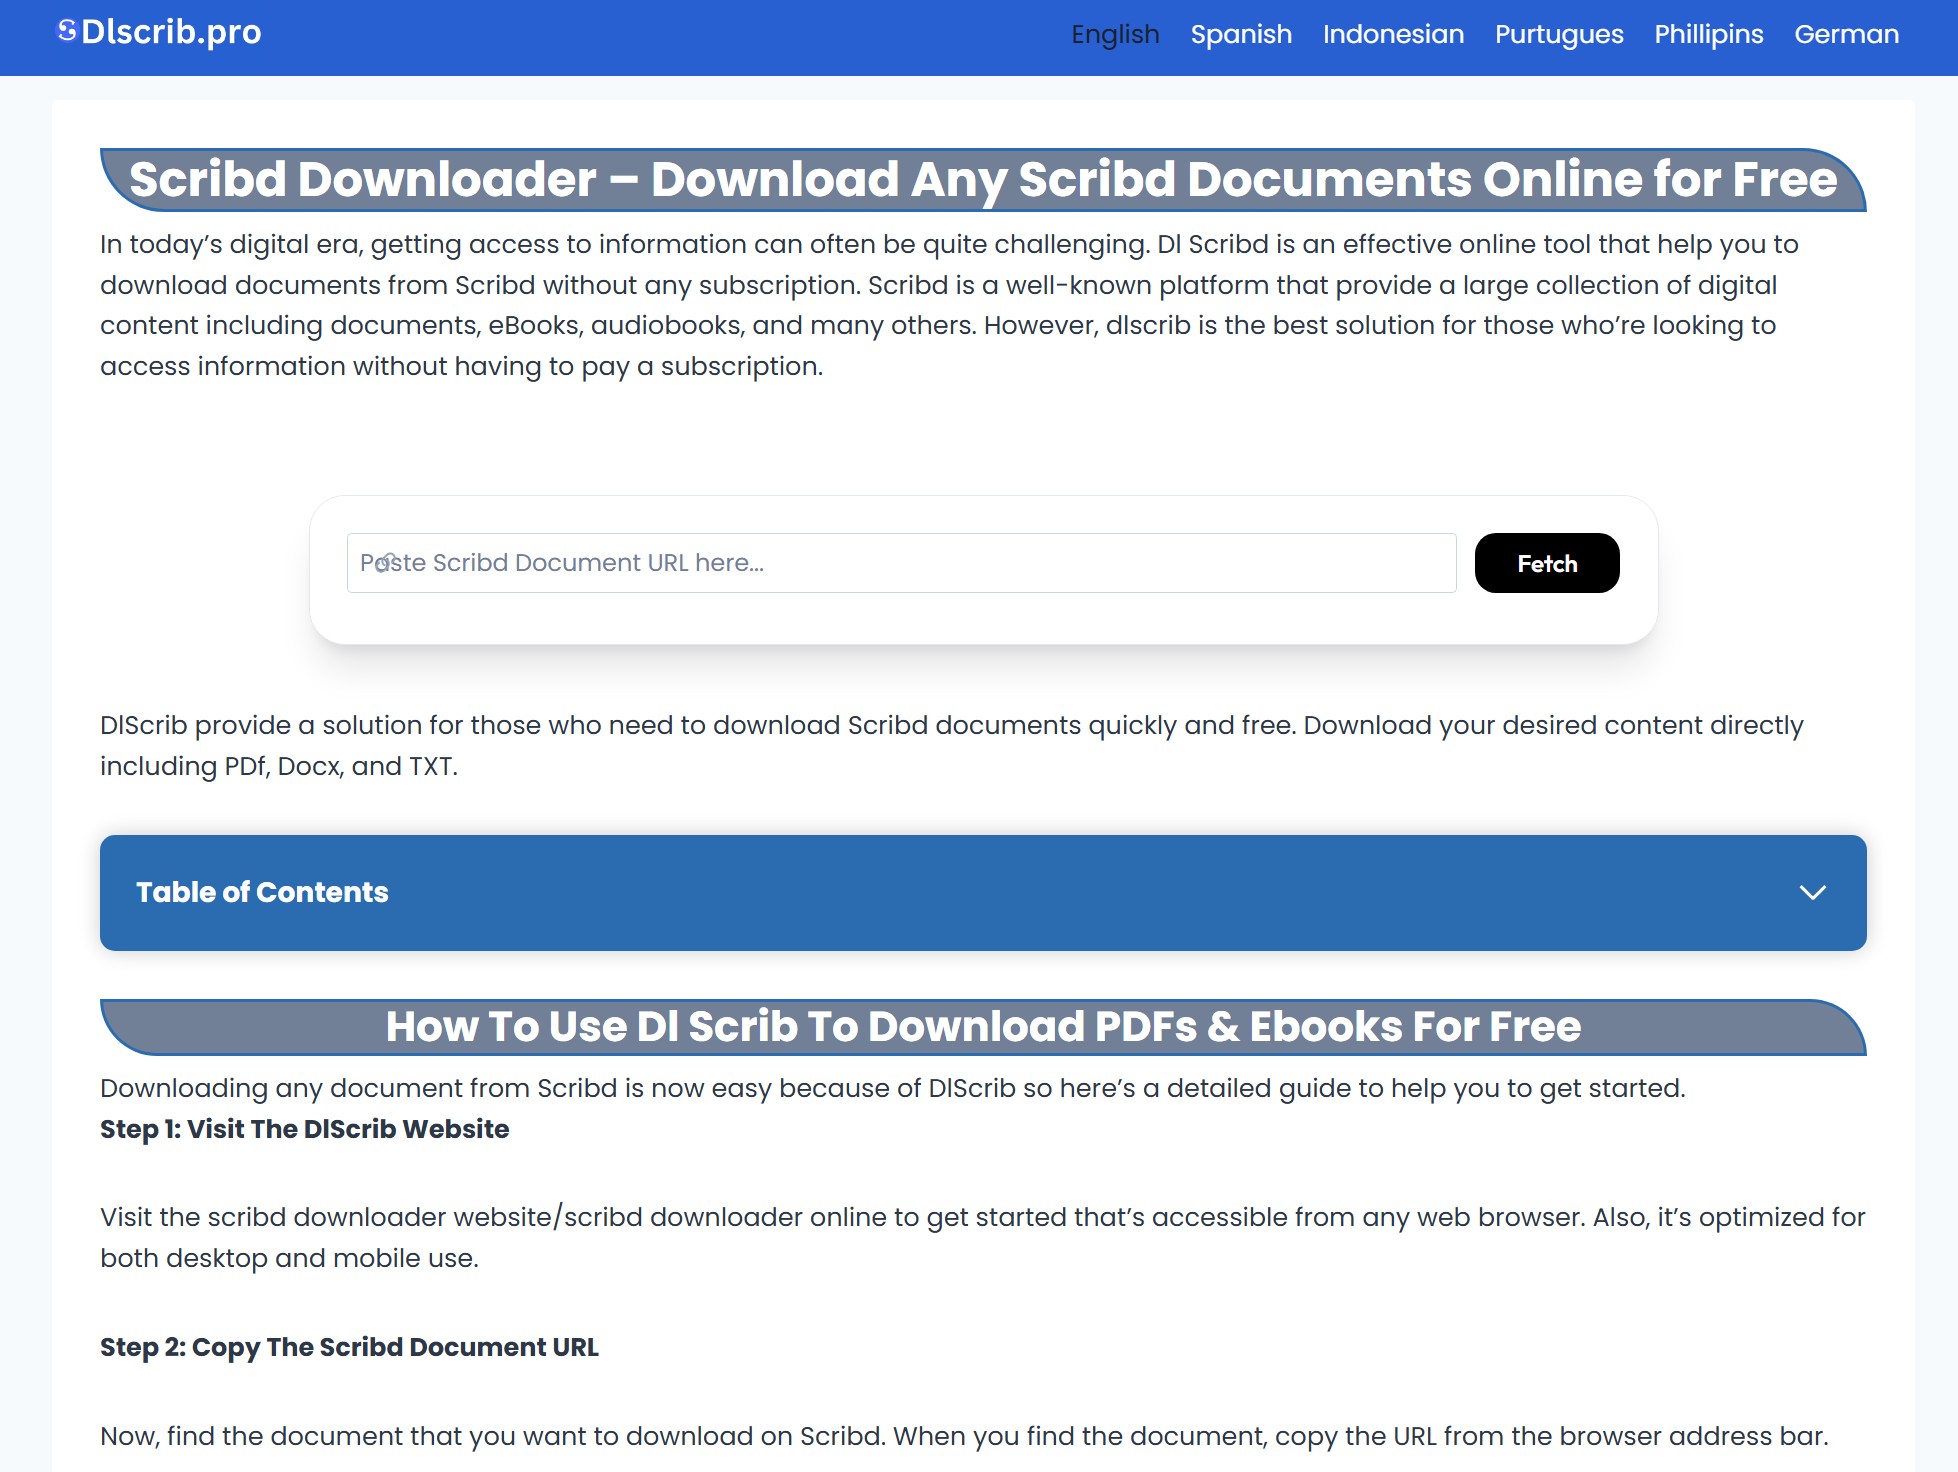Click the Step 1: Visit The DlScrib Website text
This screenshot has width=1958, height=1472.
pos(303,1129)
